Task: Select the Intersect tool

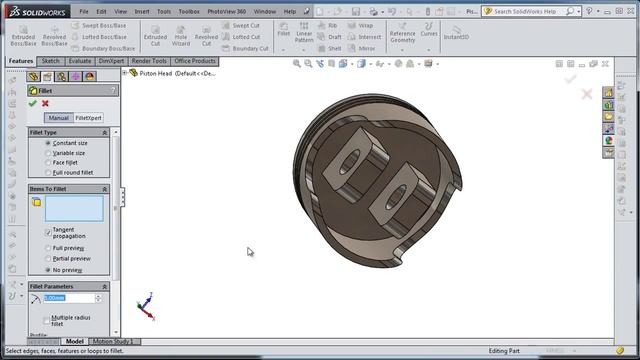Action: coord(364,37)
